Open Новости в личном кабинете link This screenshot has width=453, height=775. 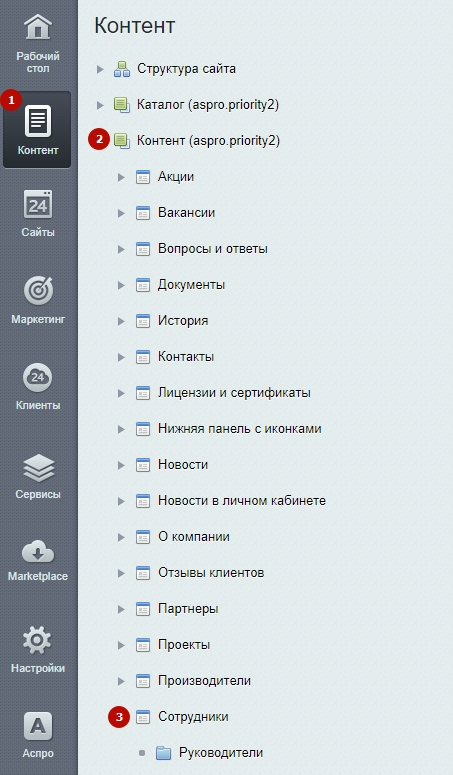pos(242,501)
